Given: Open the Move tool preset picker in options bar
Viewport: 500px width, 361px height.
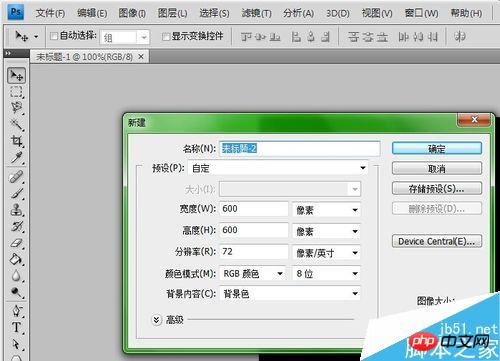Looking at the screenshot, I should coord(36,36).
